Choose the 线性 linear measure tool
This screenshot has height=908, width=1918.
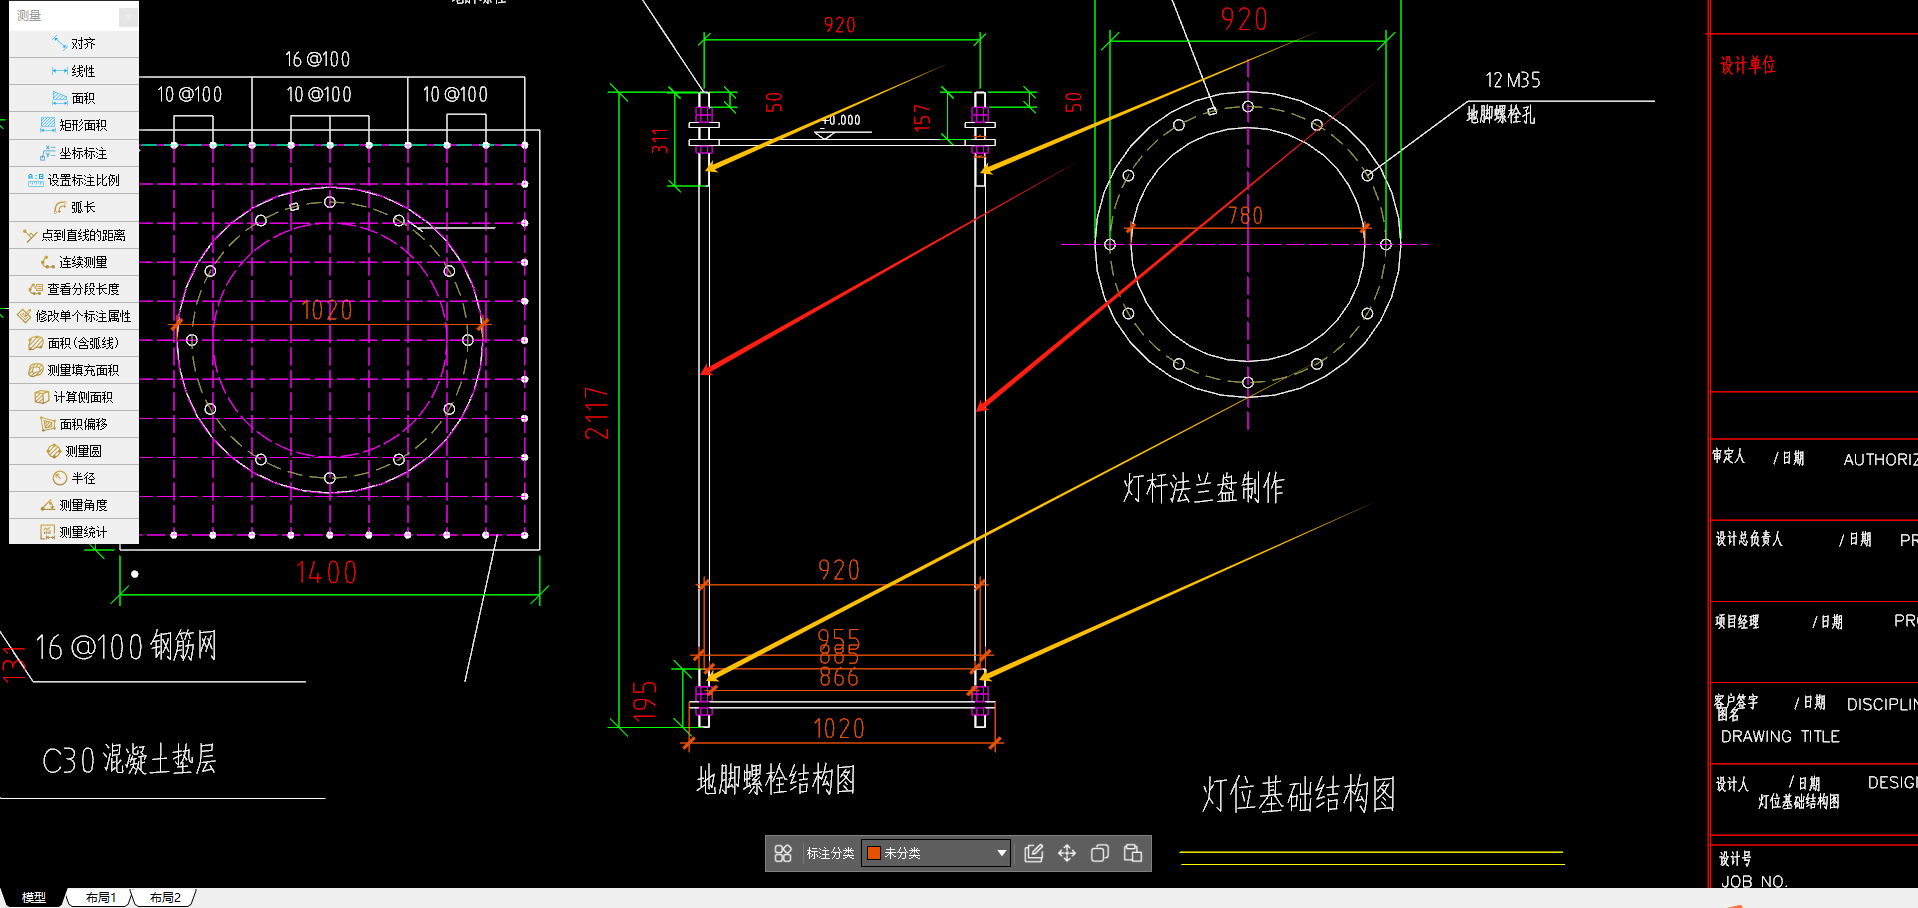[x=74, y=71]
